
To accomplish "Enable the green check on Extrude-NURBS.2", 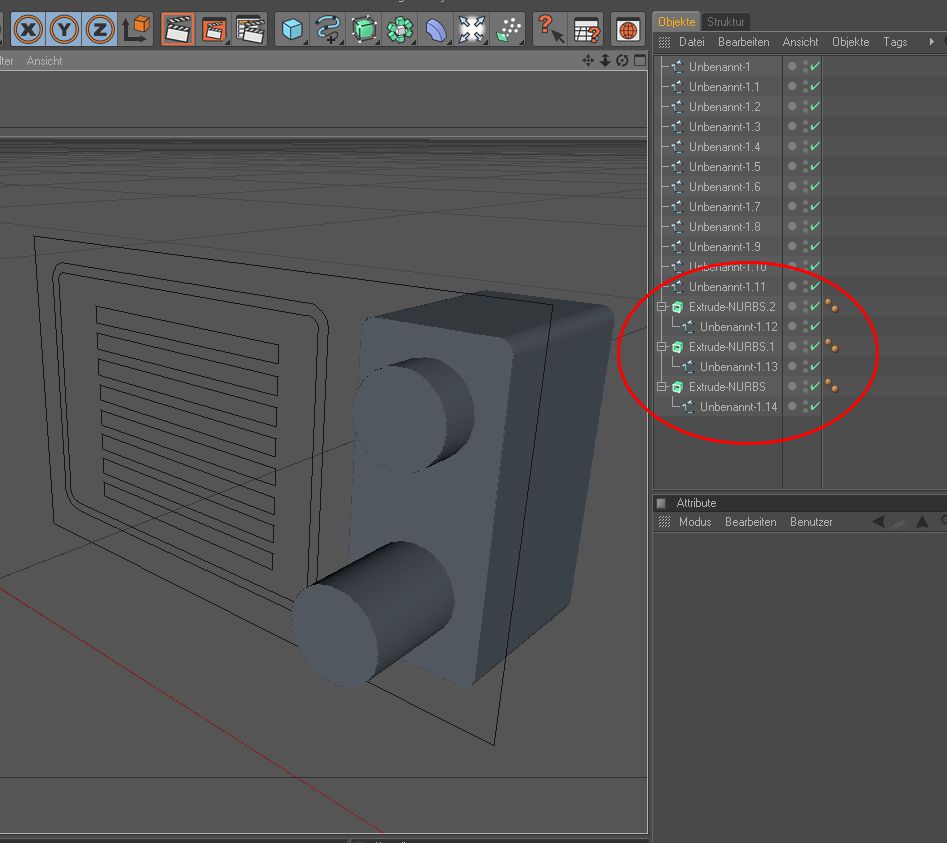I will pyautogui.click(x=815, y=307).
